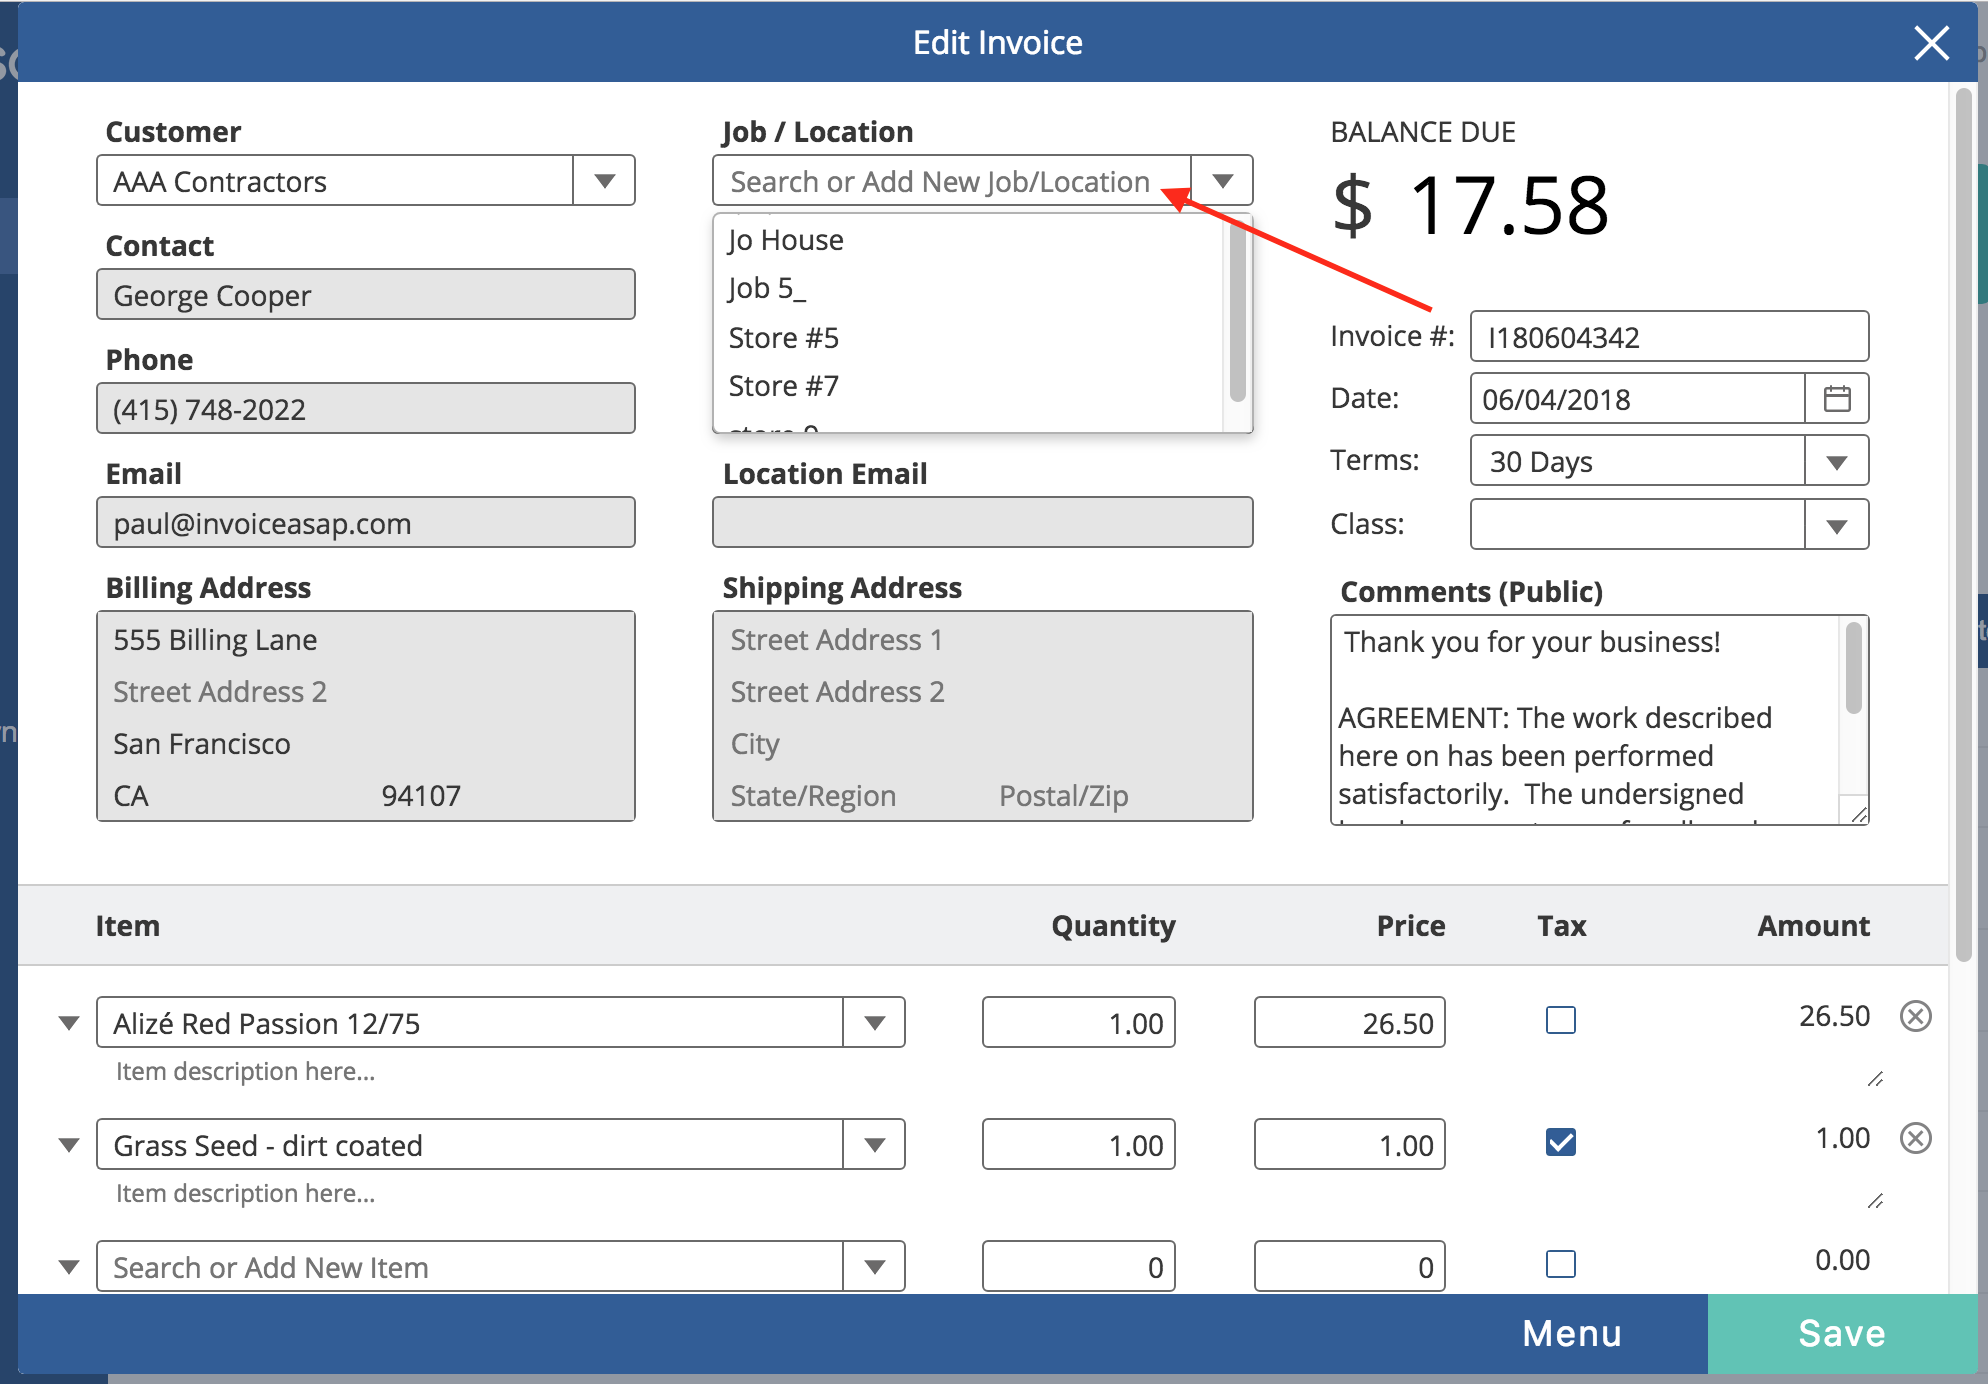The width and height of the screenshot is (1988, 1384).
Task: Click the Invoice number field
Action: pos(1668,337)
